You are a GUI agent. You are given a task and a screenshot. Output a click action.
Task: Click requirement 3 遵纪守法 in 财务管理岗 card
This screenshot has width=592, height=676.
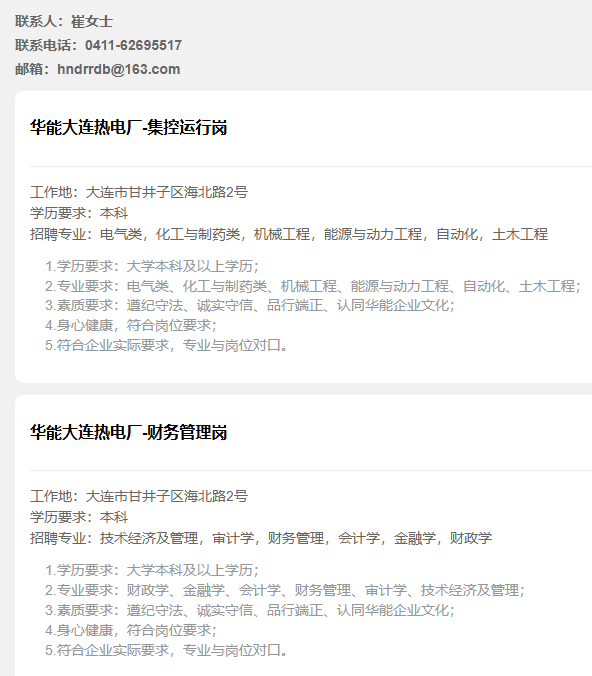coord(250,610)
